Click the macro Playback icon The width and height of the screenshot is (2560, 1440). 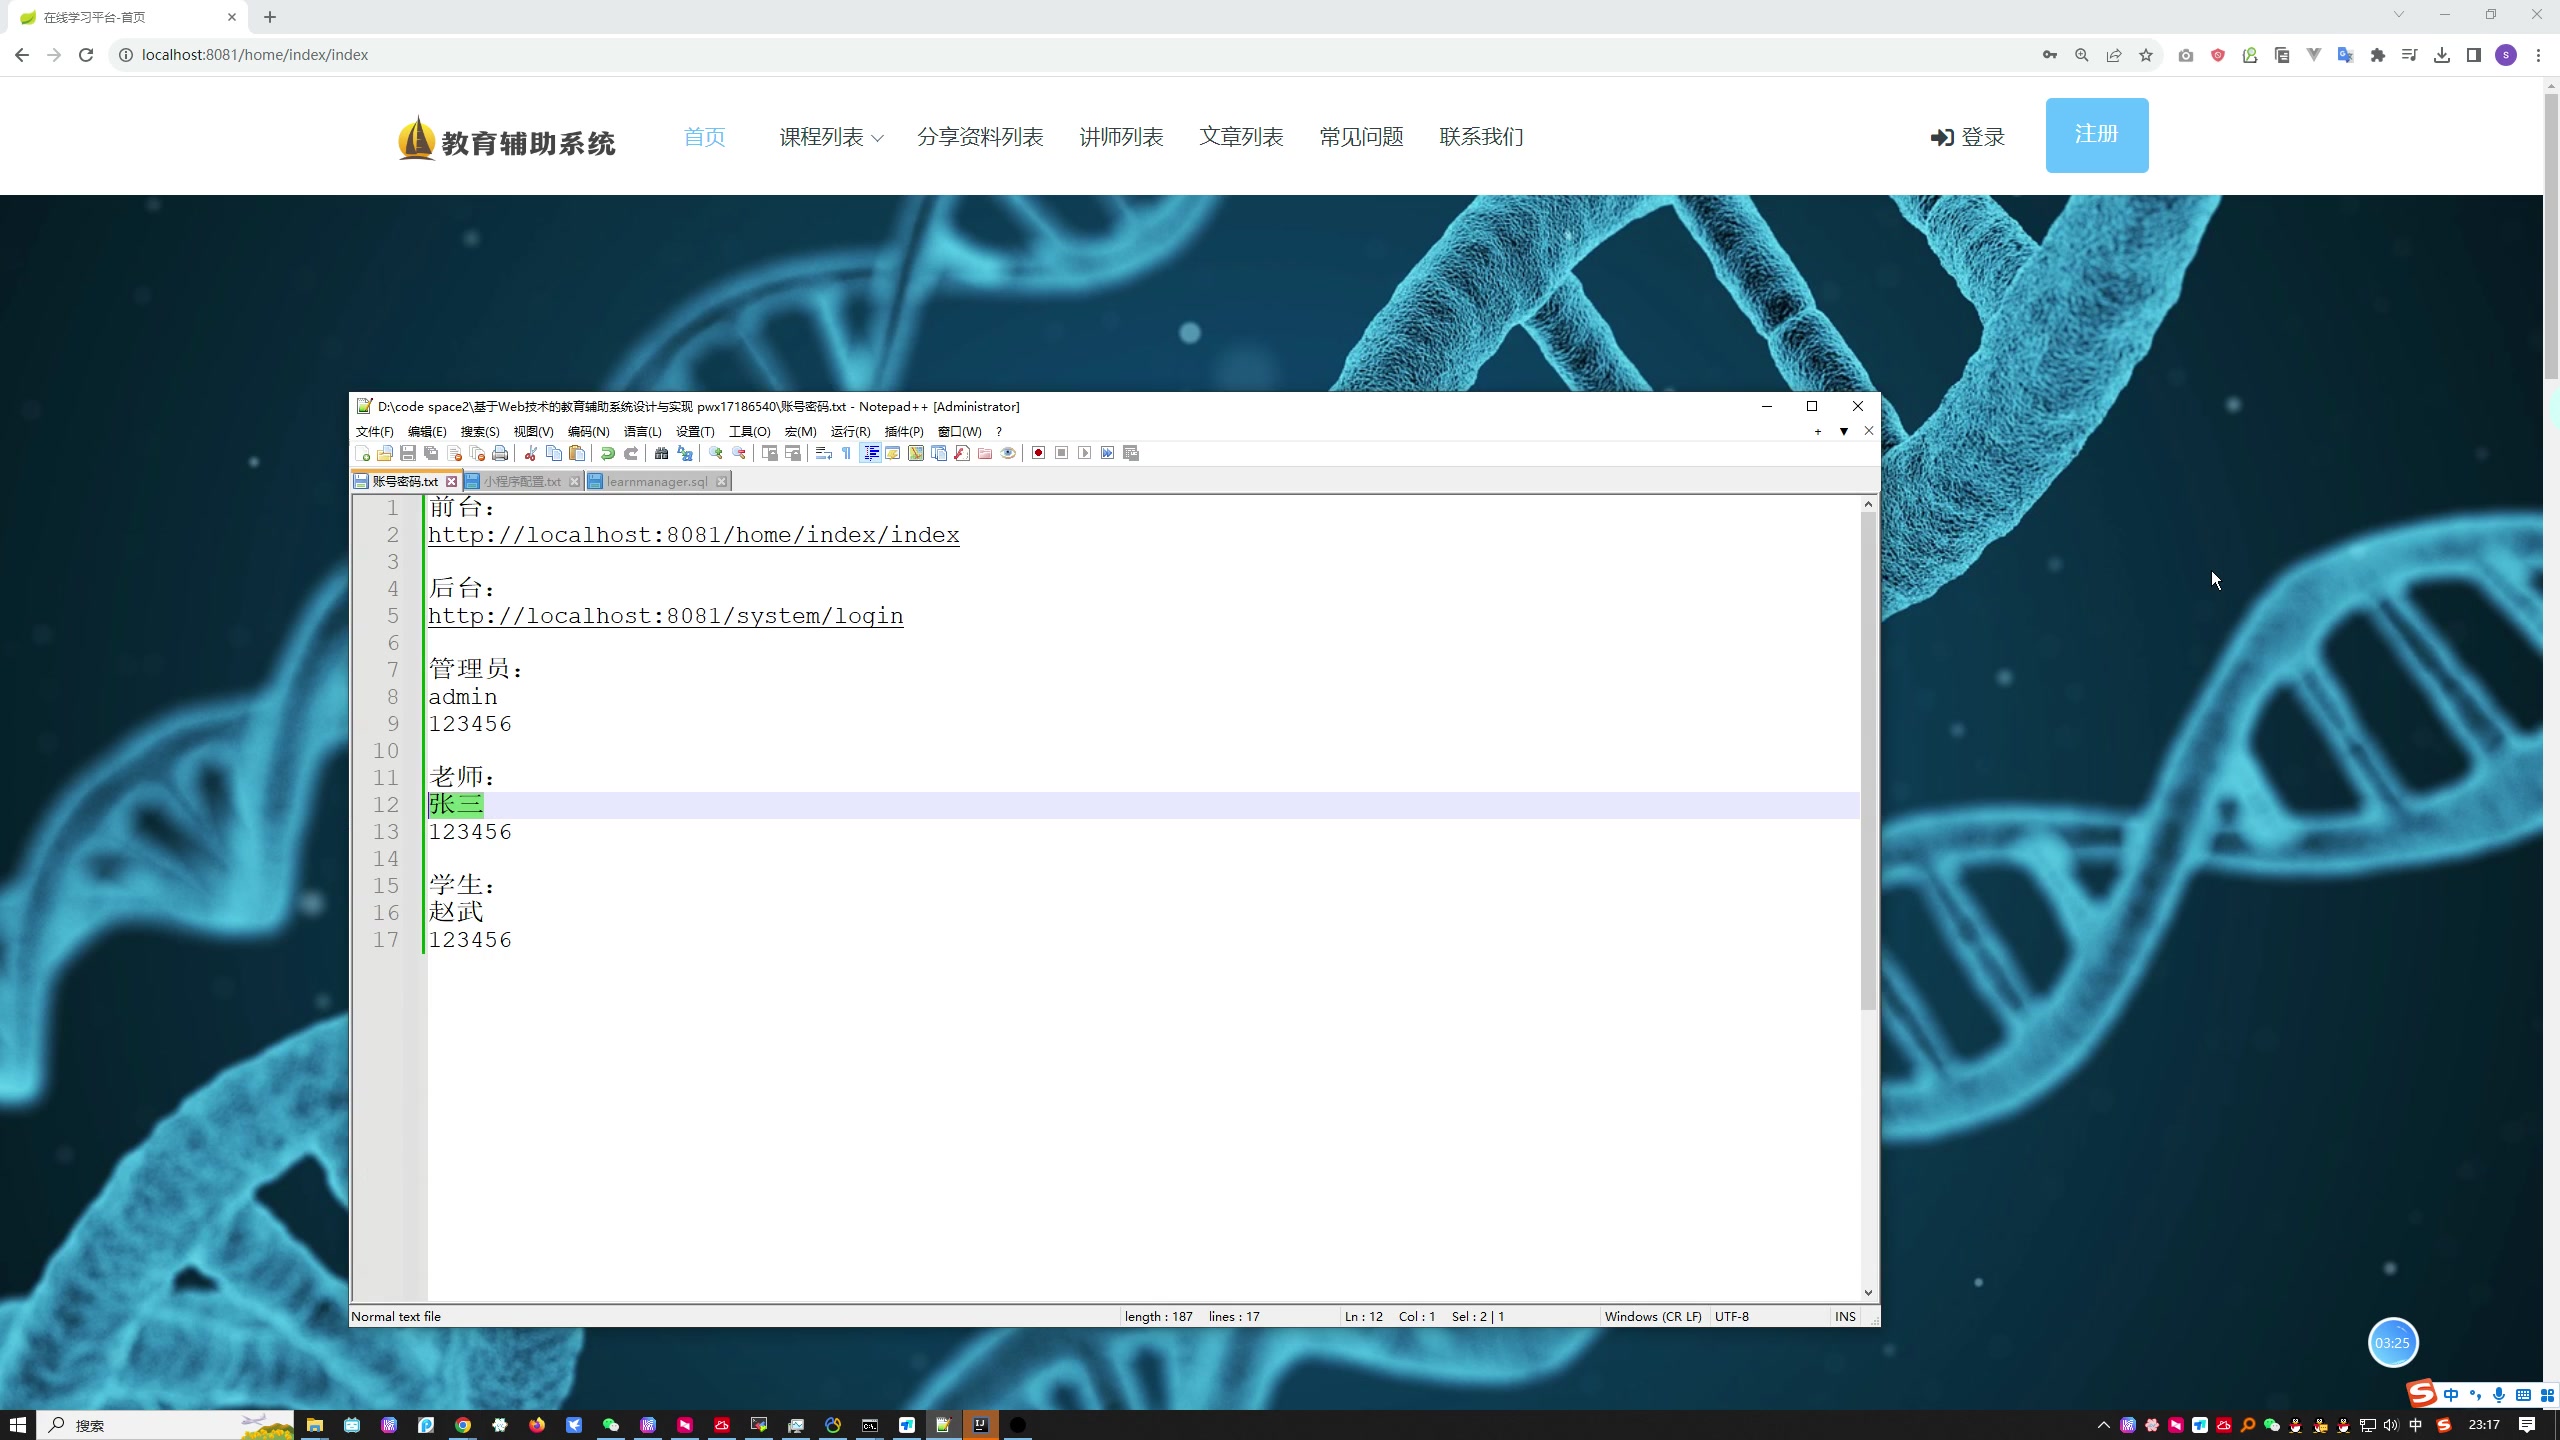tap(1085, 454)
